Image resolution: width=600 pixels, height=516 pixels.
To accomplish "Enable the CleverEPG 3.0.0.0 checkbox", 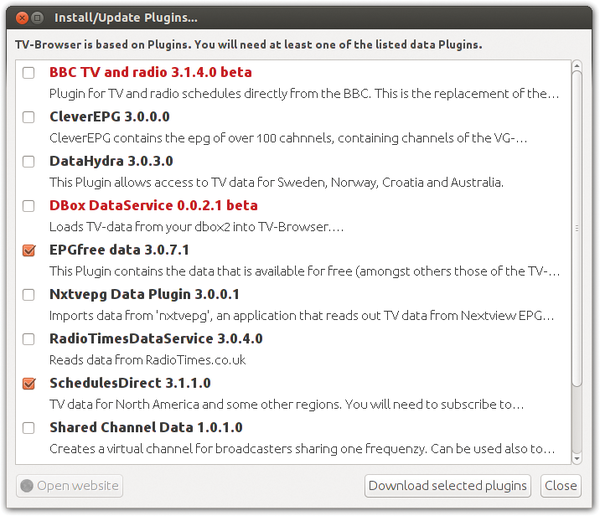I will pyautogui.click(x=29, y=117).
